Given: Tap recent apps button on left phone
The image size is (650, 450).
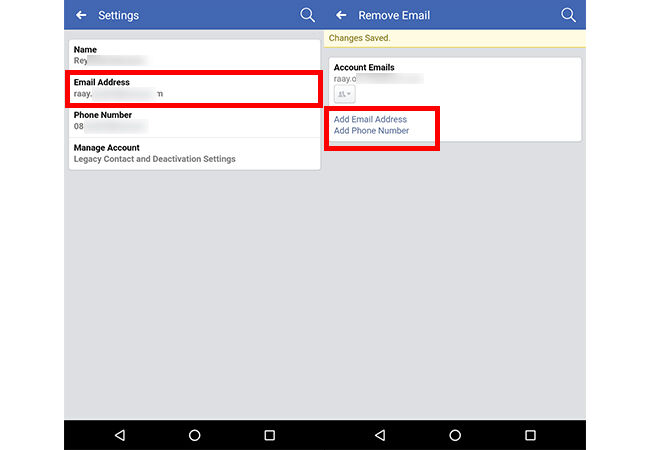Looking at the screenshot, I should 269,435.
